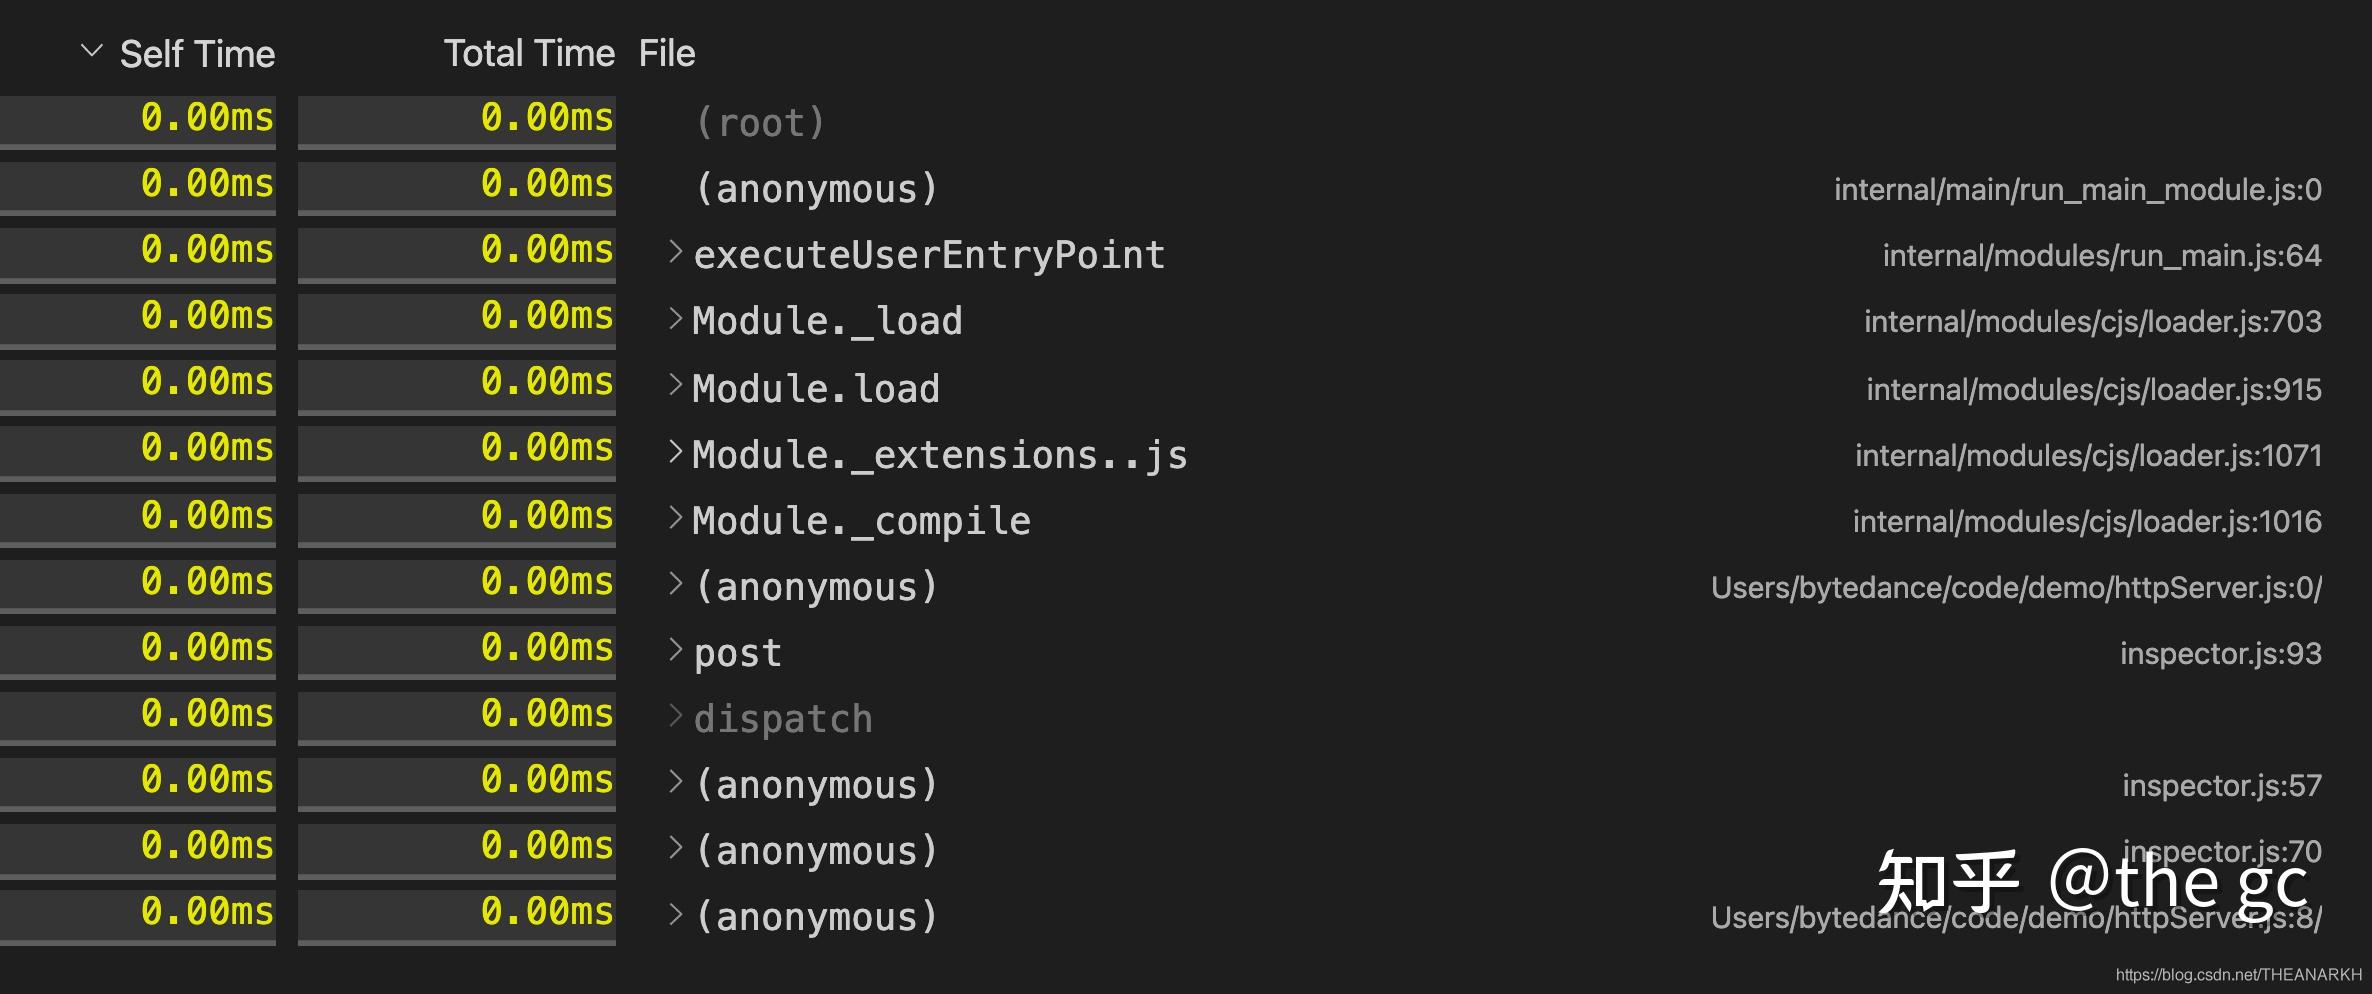Viewport: 2372px width, 994px height.
Task: Sort by the Total Time column header
Action: click(529, 53)
